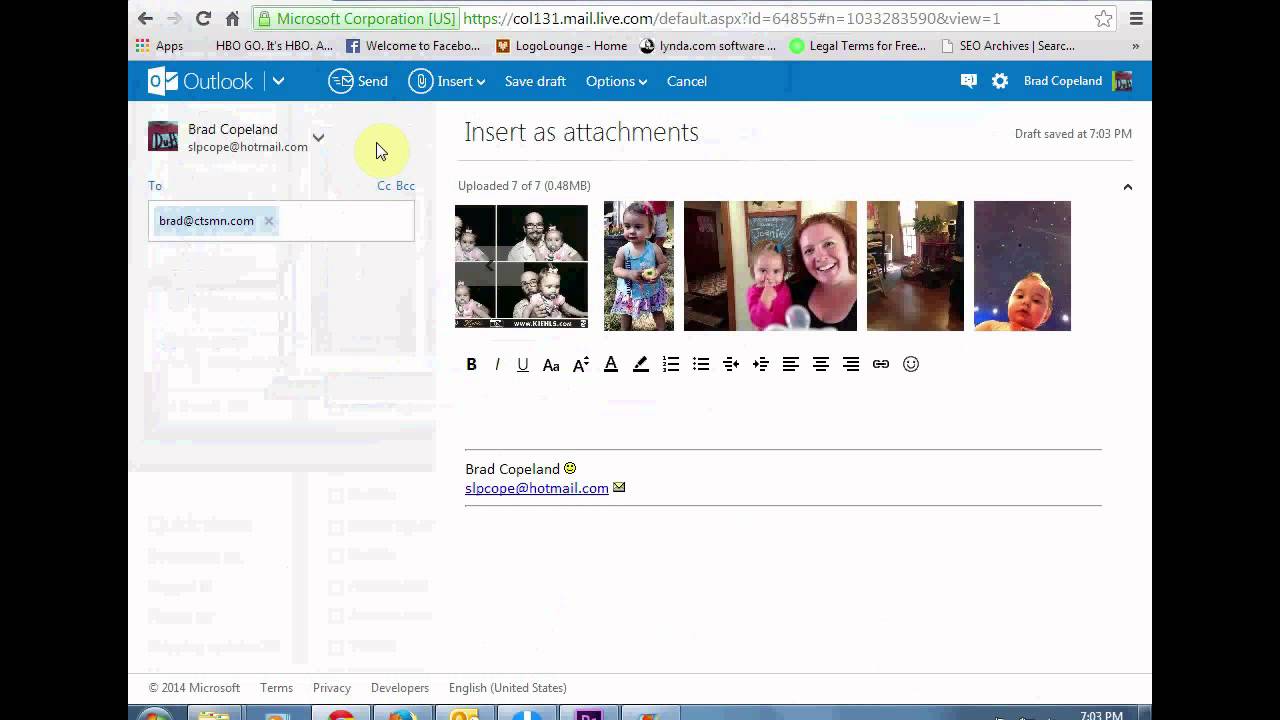Viewport: 1280px width, 720px height.
Task: Open the messaging chat icon
Action: pyautogui.click(x=968, y=81)
